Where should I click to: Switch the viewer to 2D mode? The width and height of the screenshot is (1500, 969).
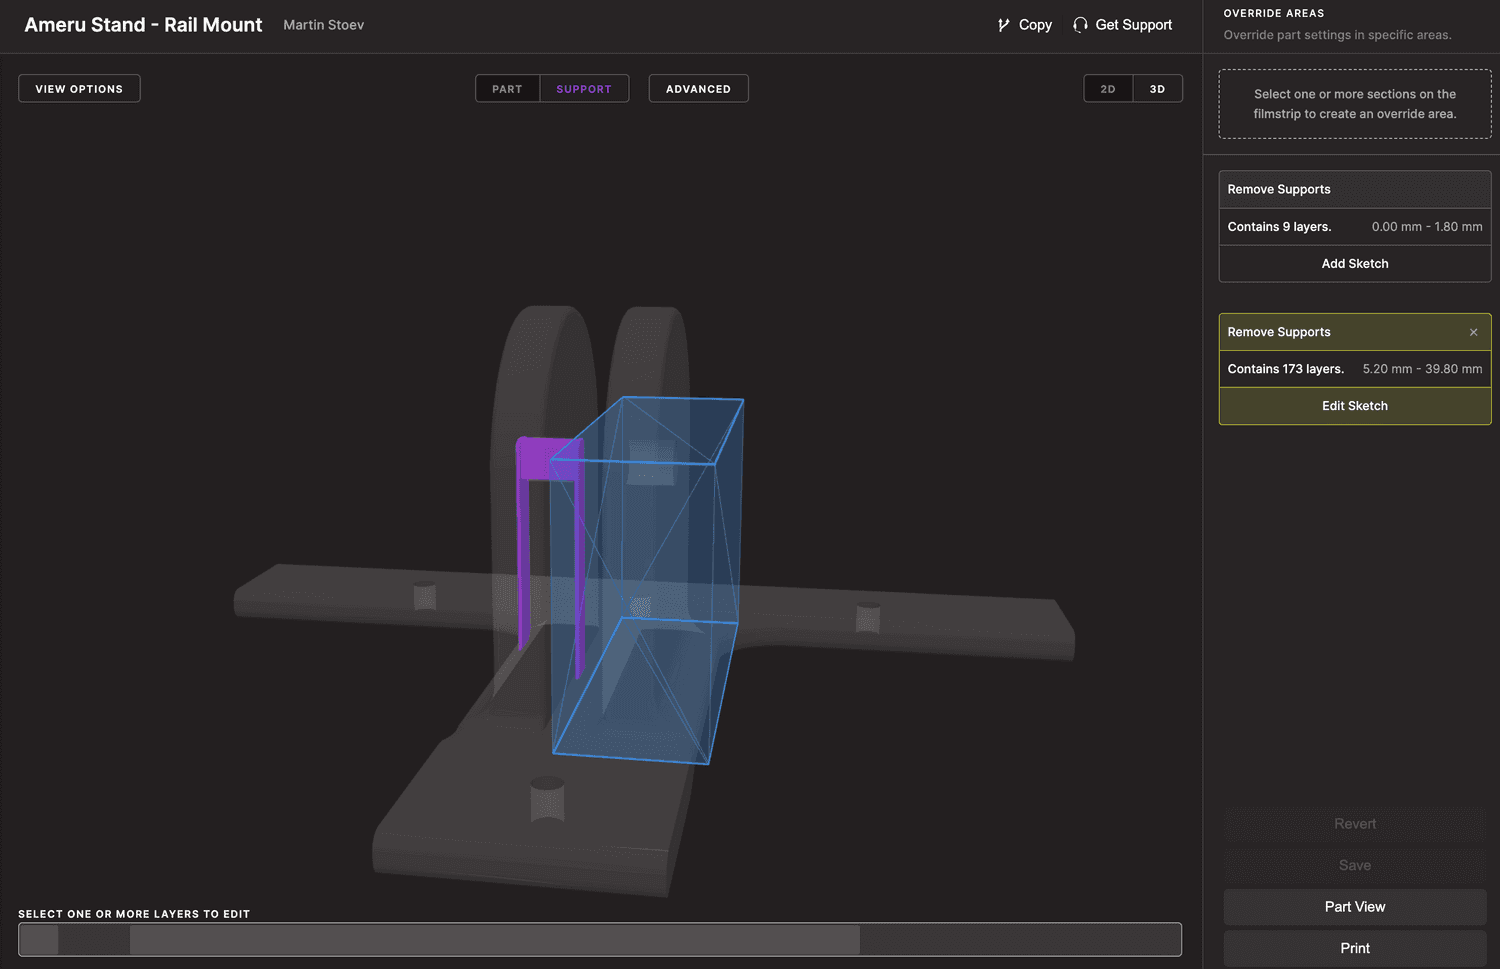click(1108, 89)
